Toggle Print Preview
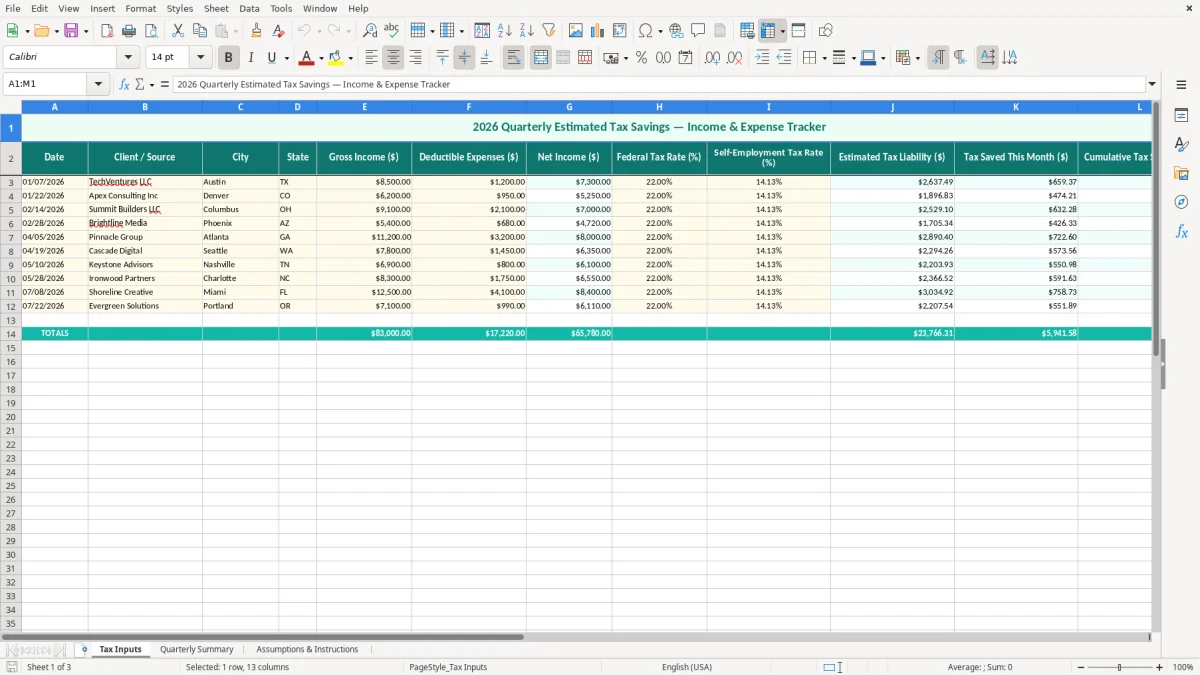The height and width of the screenshot is (675, 1200). click(x=151, y=31)
